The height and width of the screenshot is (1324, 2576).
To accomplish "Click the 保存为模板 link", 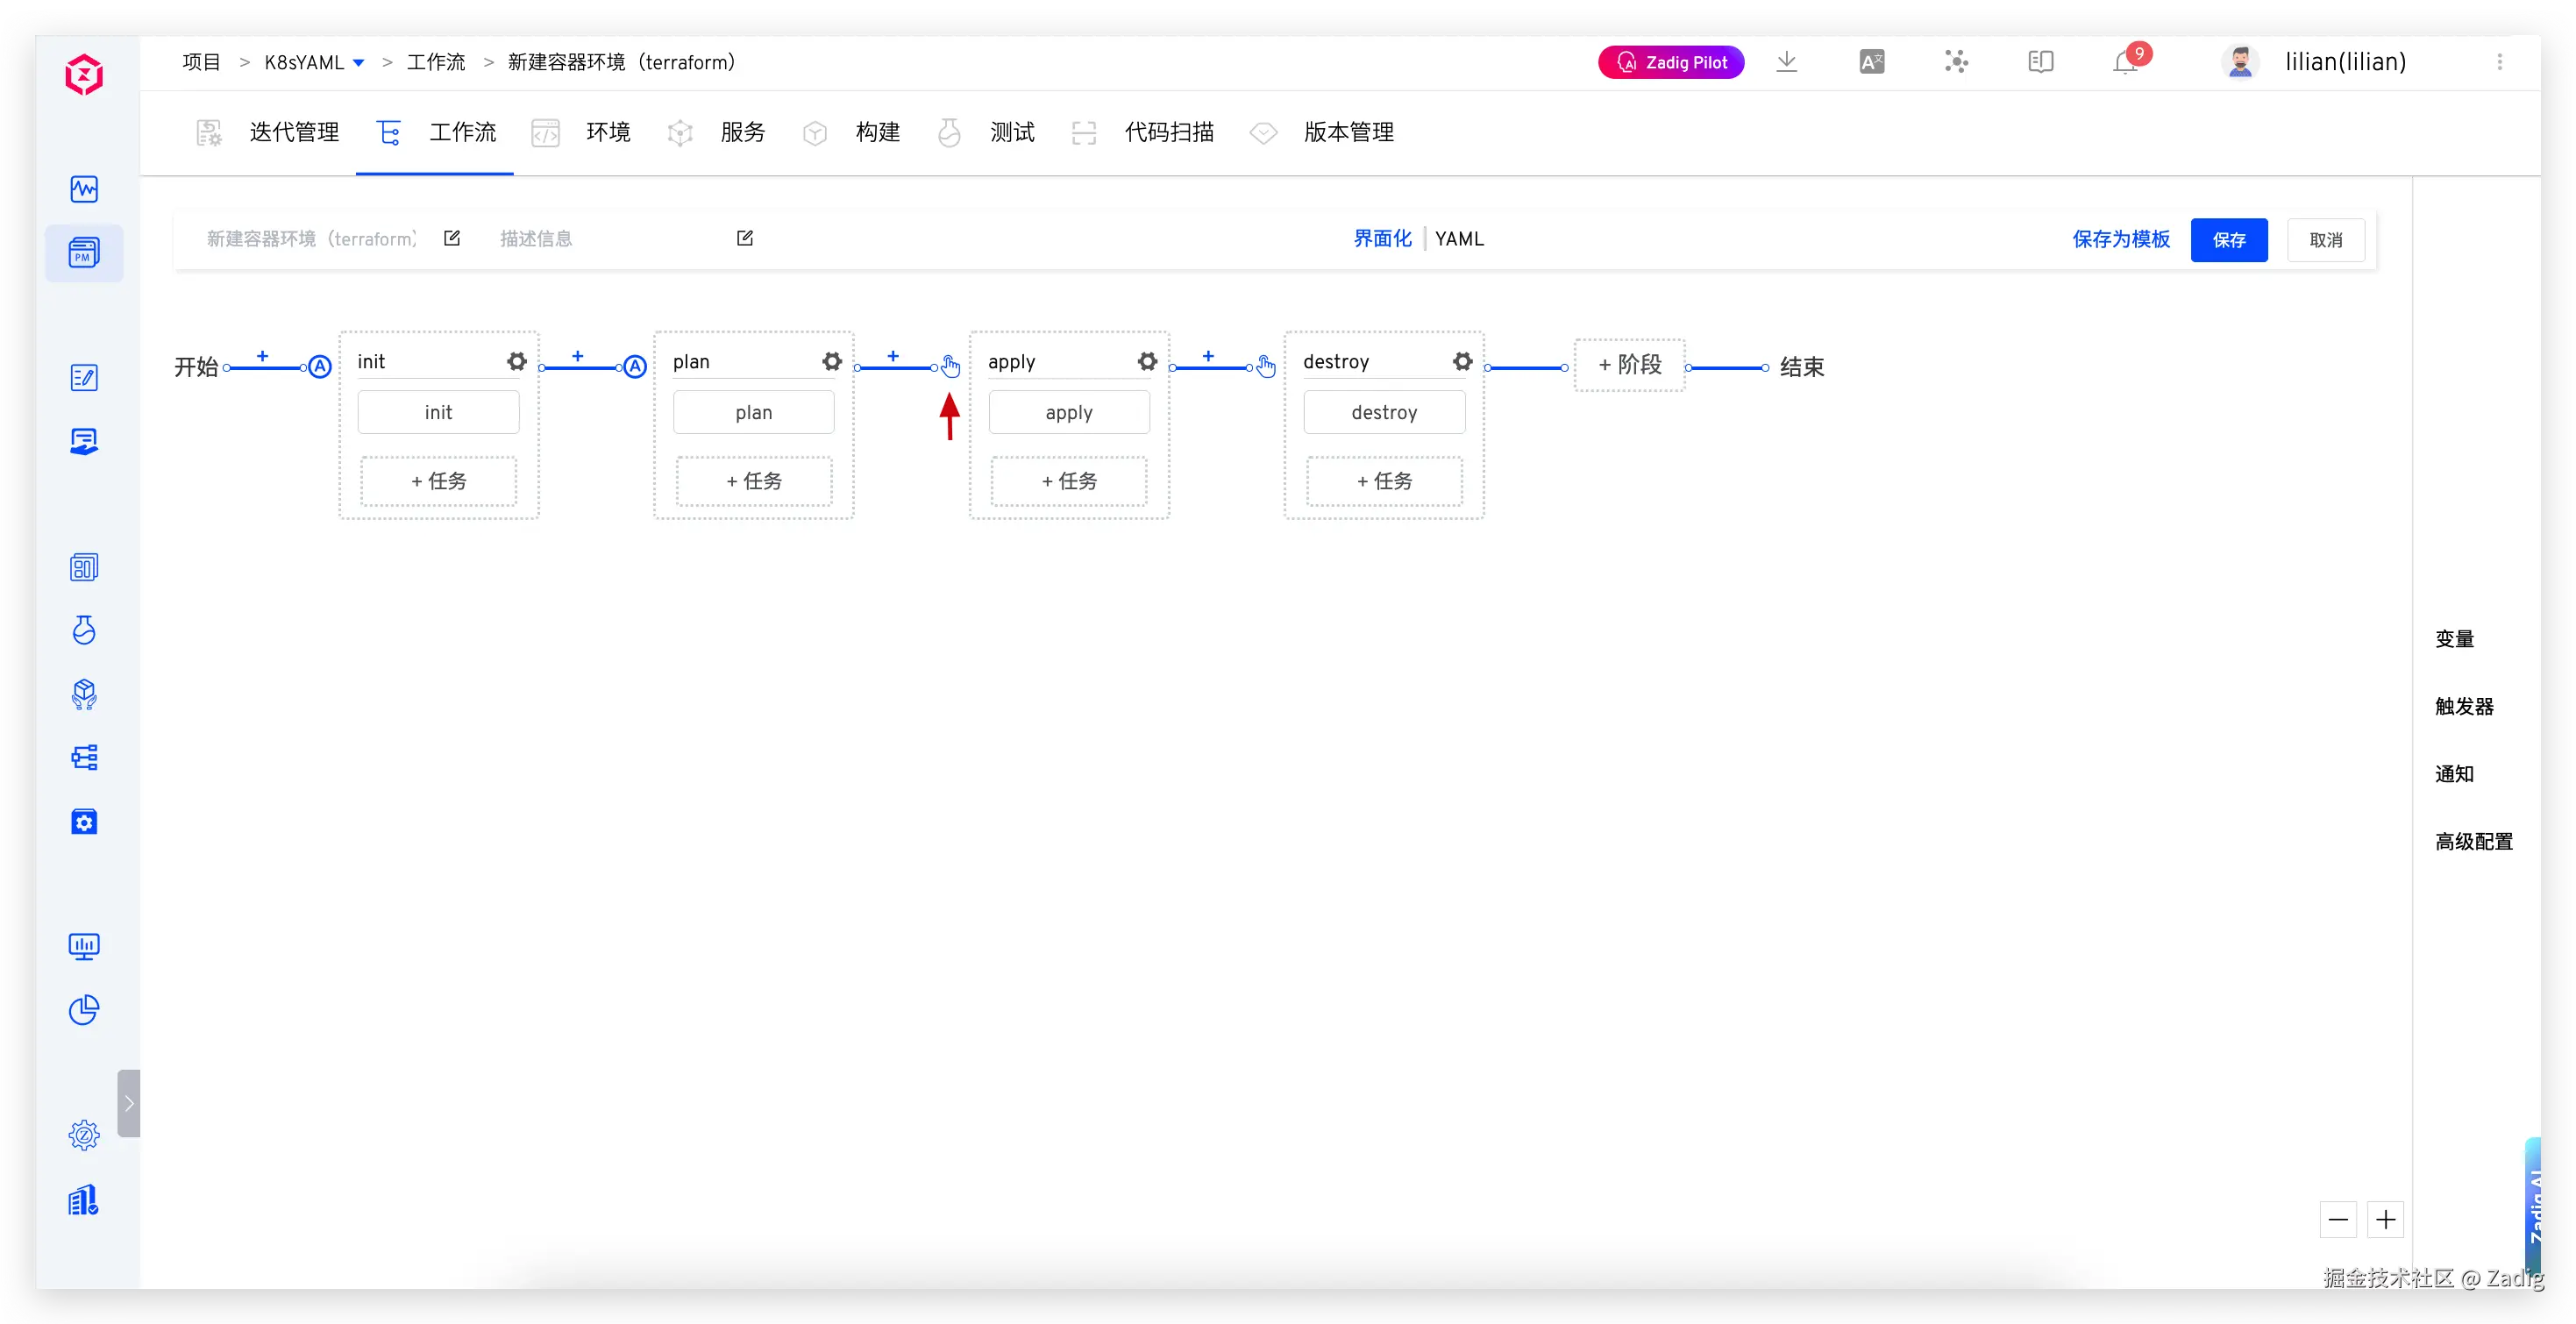I will 2120,239.
